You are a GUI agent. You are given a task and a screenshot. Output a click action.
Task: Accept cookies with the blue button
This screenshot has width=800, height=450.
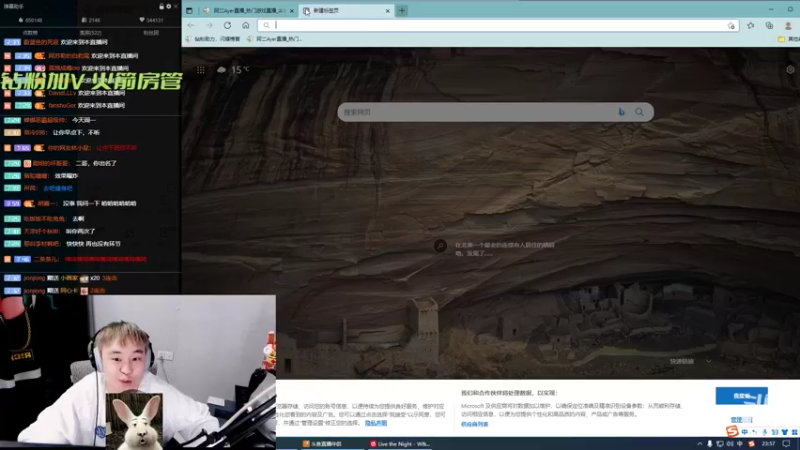(741, 396)
